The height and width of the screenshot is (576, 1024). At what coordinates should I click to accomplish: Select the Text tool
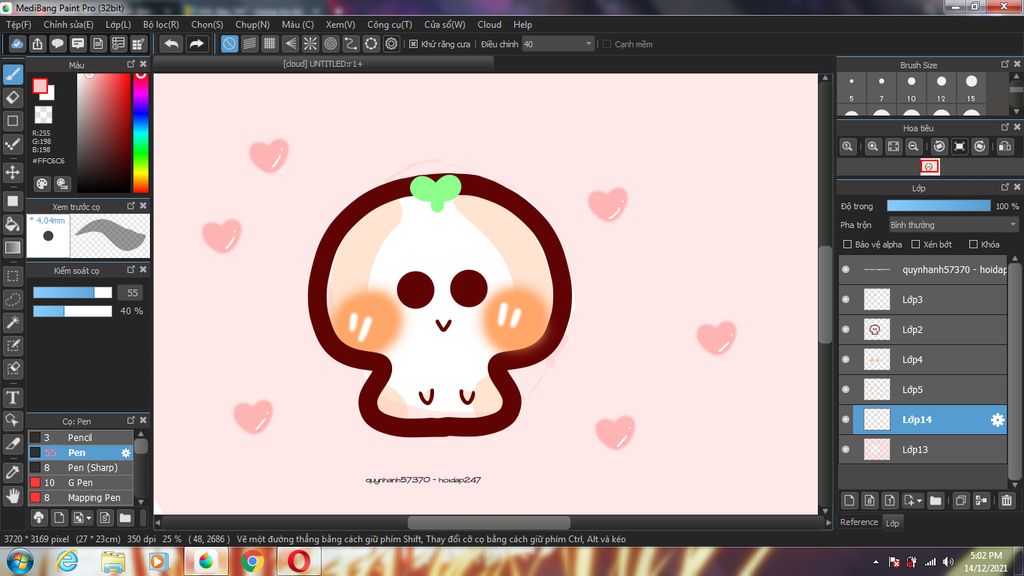pyautogui.click(x=13, y=397)
